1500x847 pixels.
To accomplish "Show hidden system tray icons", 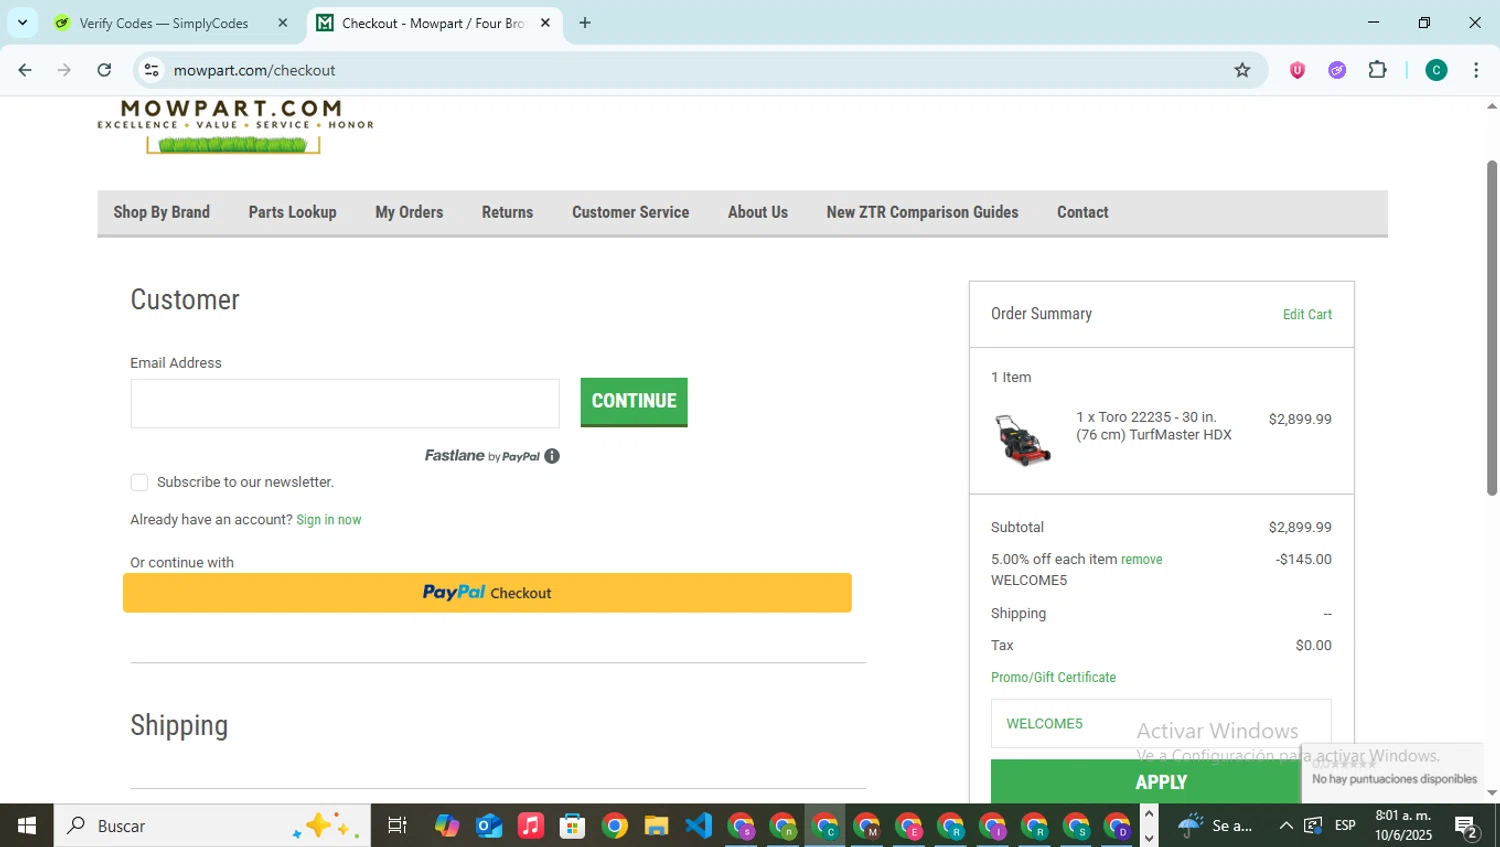I will [x=1286, y=826].
